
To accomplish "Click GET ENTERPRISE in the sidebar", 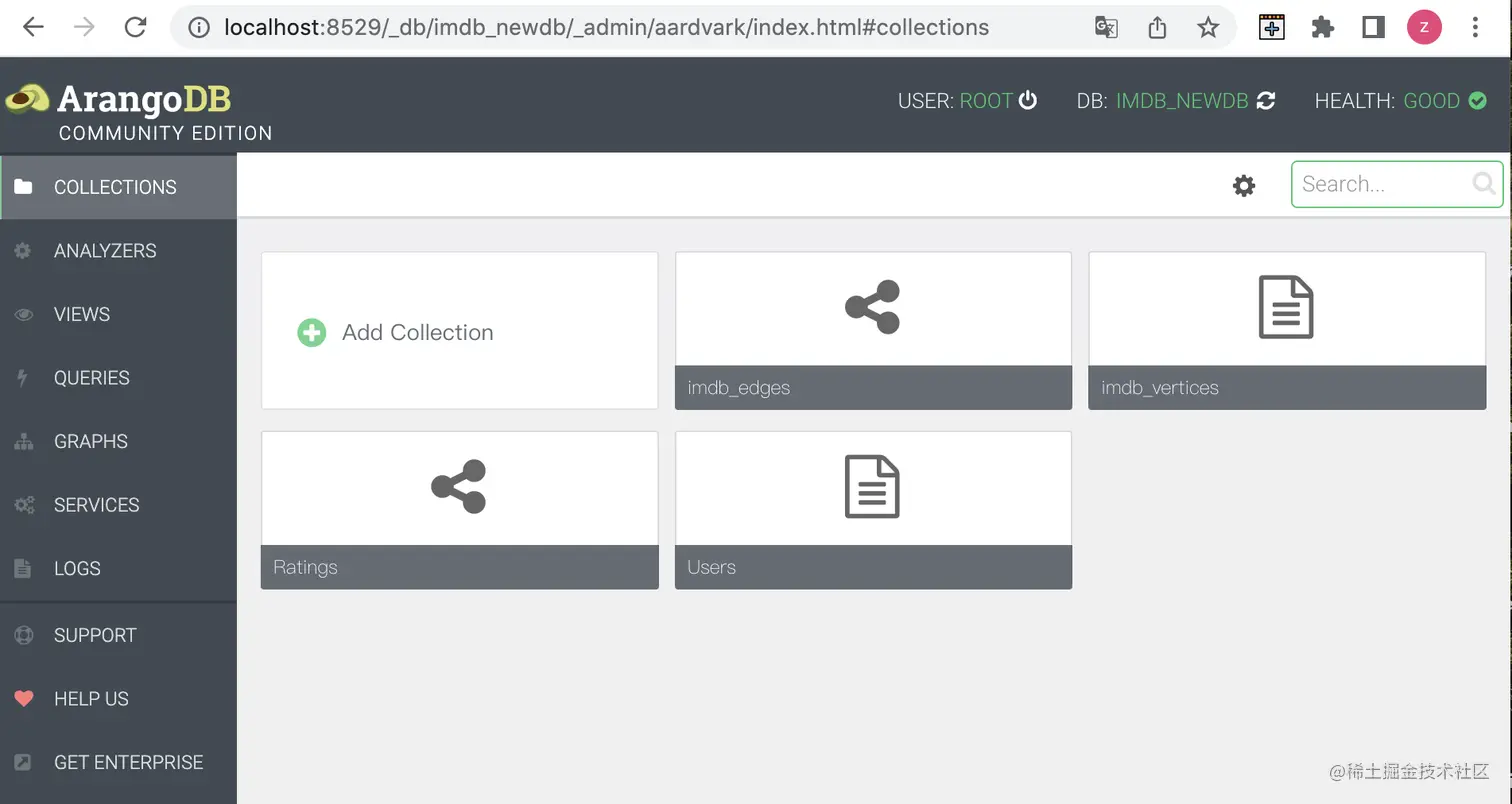I will tap(118, 762).
